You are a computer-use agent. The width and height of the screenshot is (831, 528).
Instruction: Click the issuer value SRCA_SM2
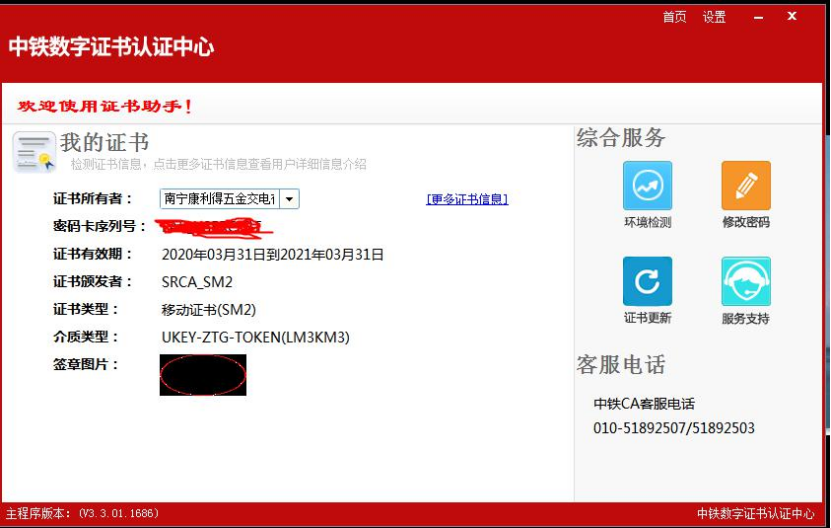pyautogui.click(x=197, y=282)
